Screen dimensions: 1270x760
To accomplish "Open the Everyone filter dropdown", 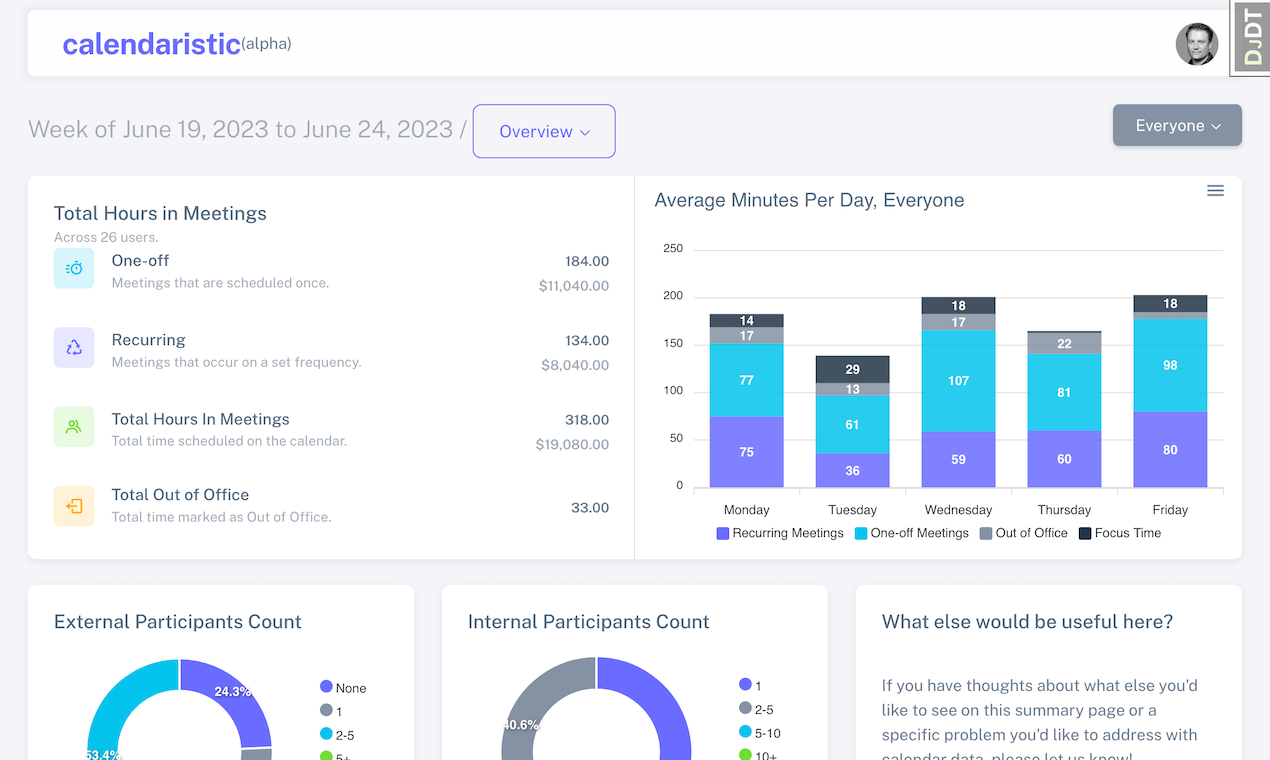I will tap(1177, 125).
